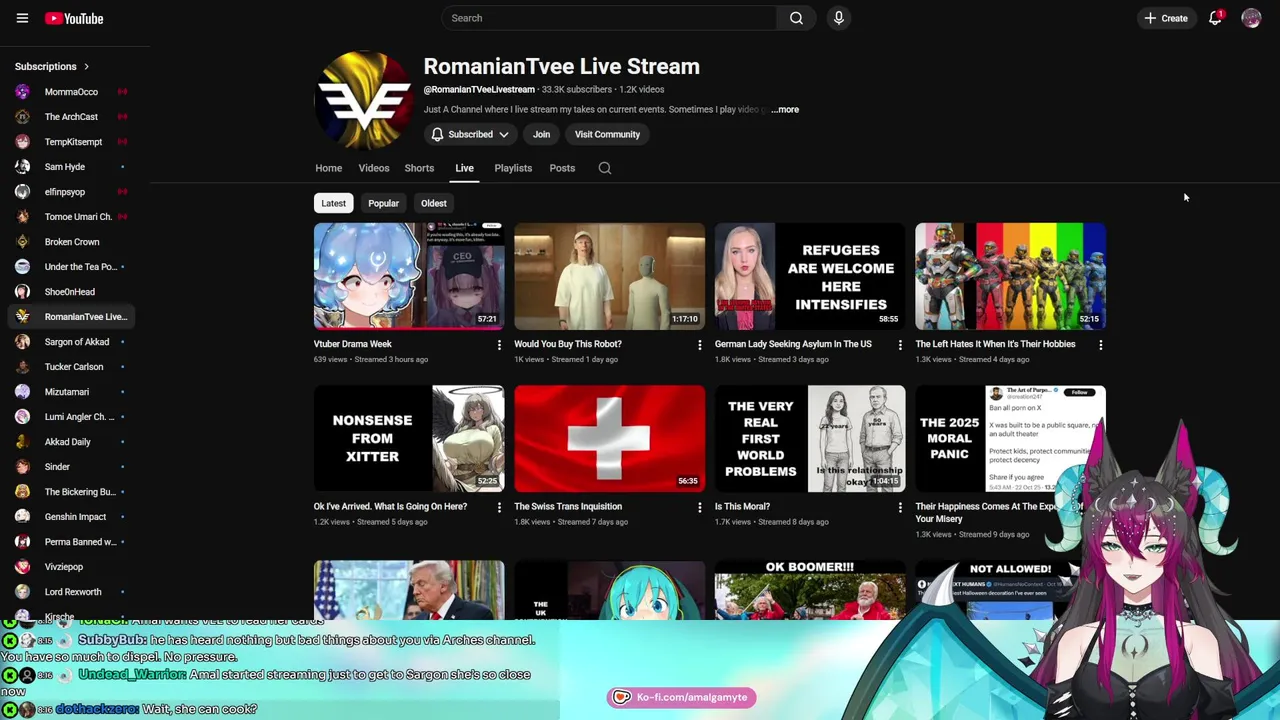Open the notifications bell
Screen dimensions: 1280x720
click(1215, 18)
